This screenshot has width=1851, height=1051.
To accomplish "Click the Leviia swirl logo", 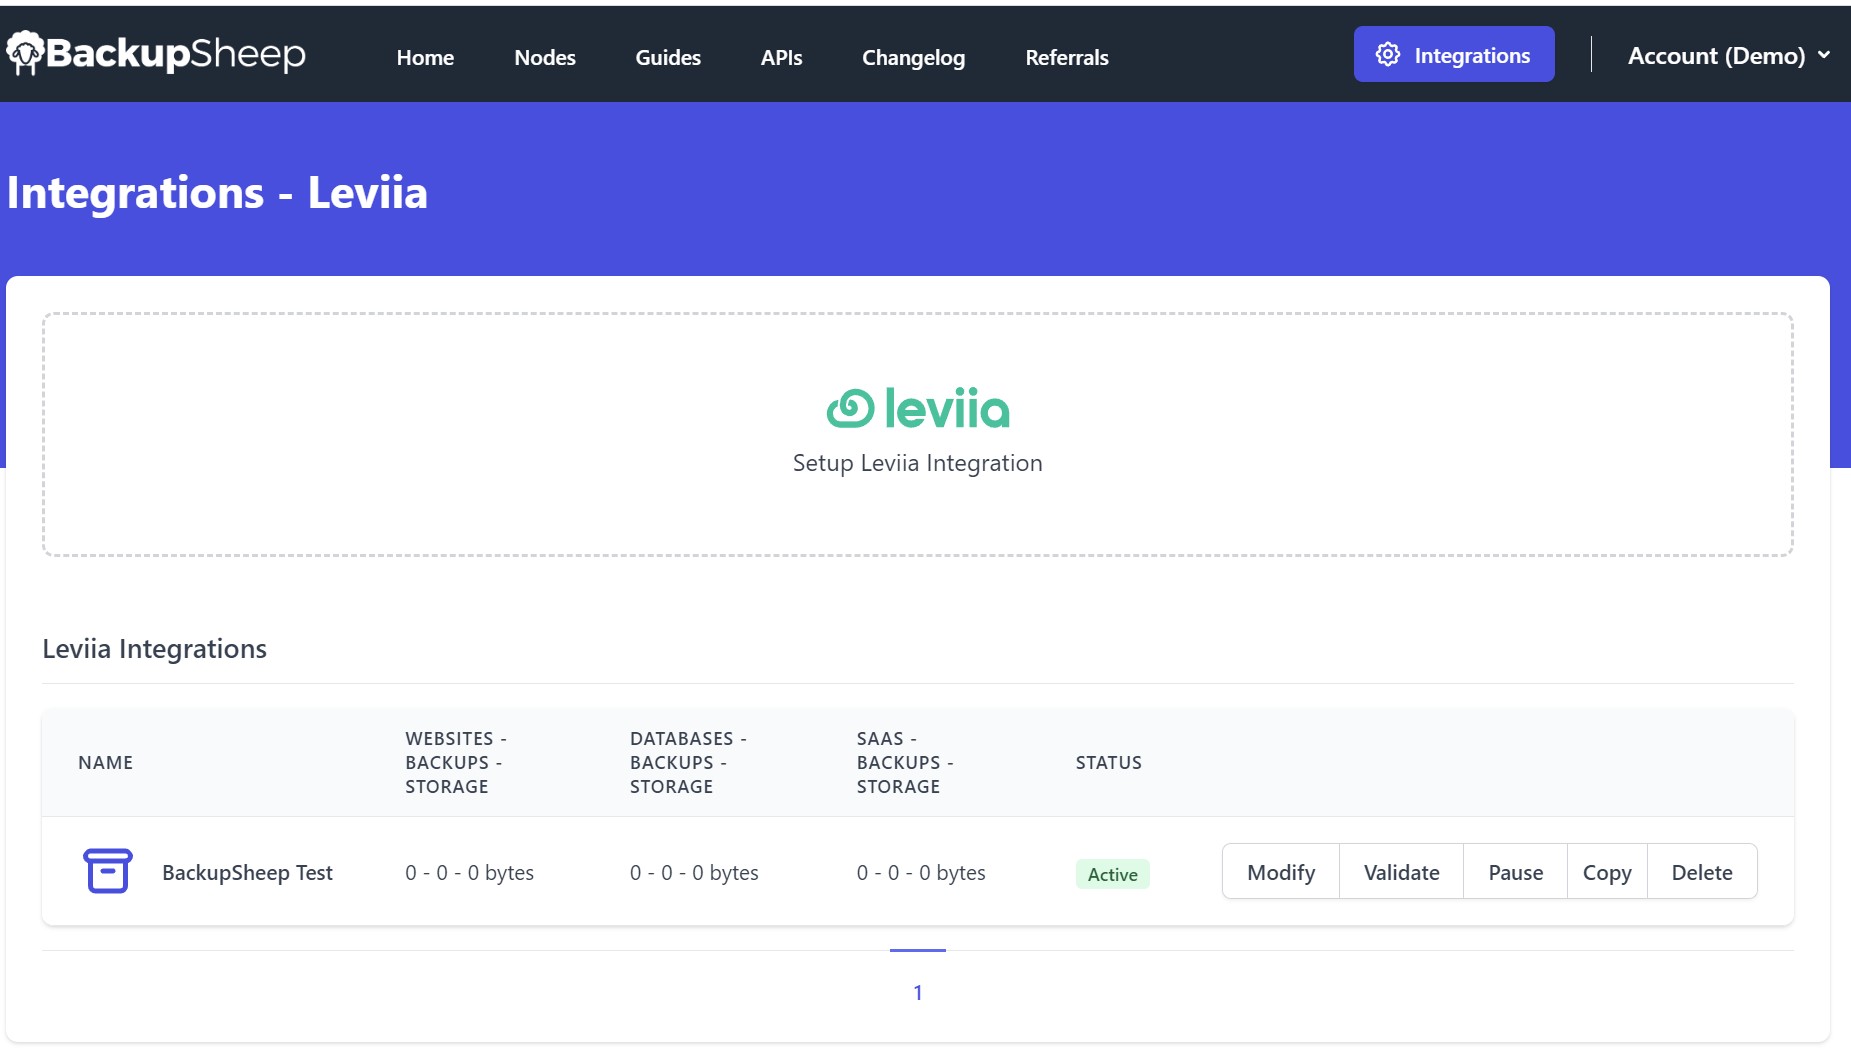I will [850, 408].
